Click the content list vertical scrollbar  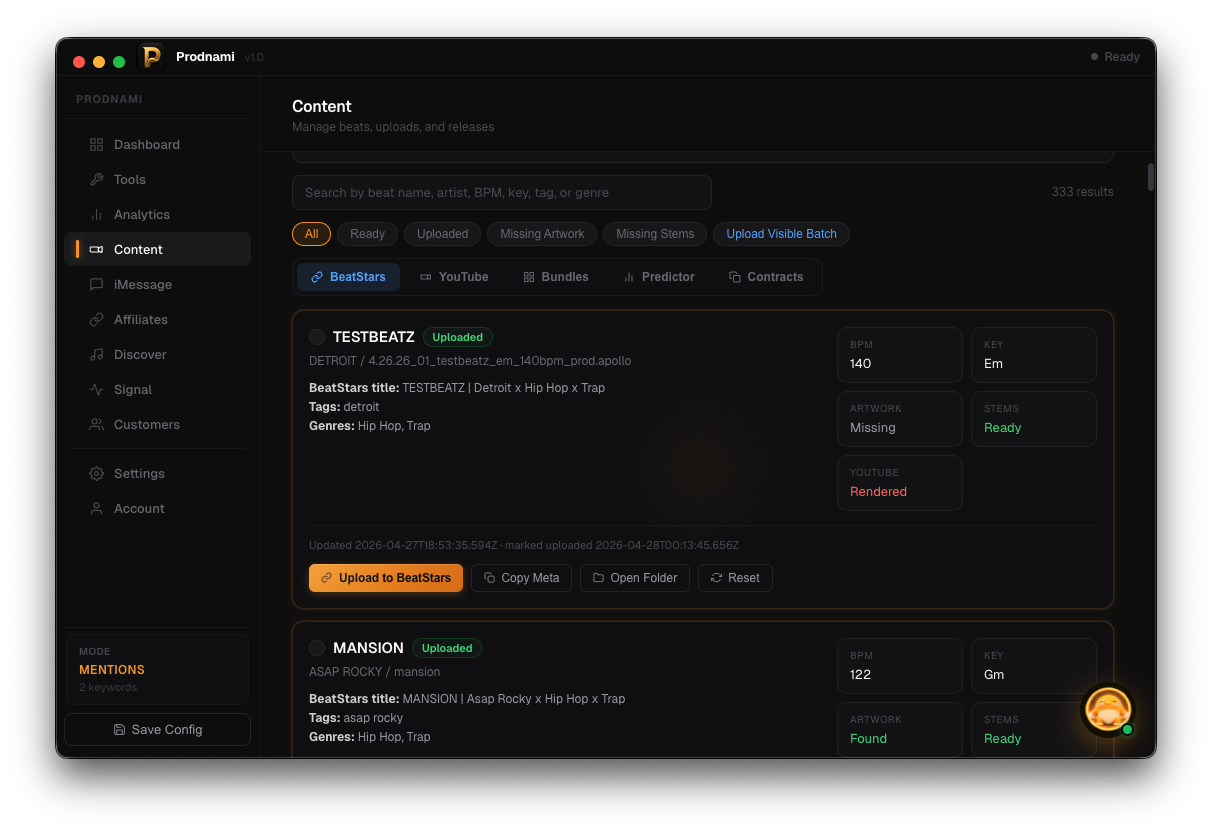point(1151,177)
